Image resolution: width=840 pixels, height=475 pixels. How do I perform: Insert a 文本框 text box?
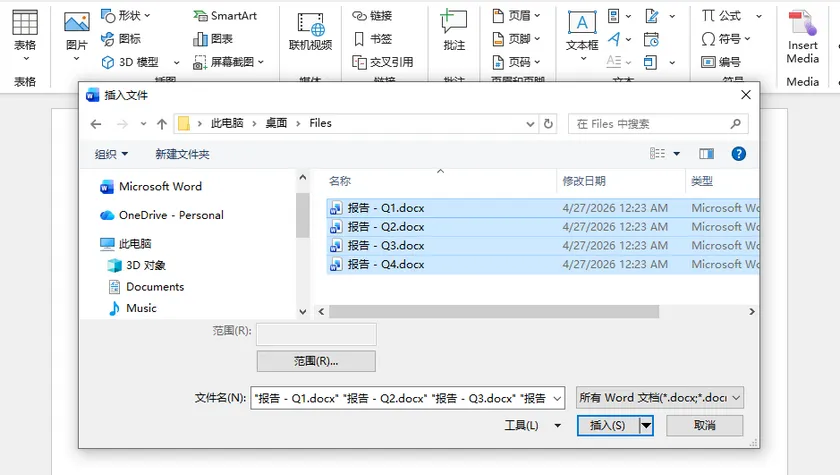coord(582,35)
